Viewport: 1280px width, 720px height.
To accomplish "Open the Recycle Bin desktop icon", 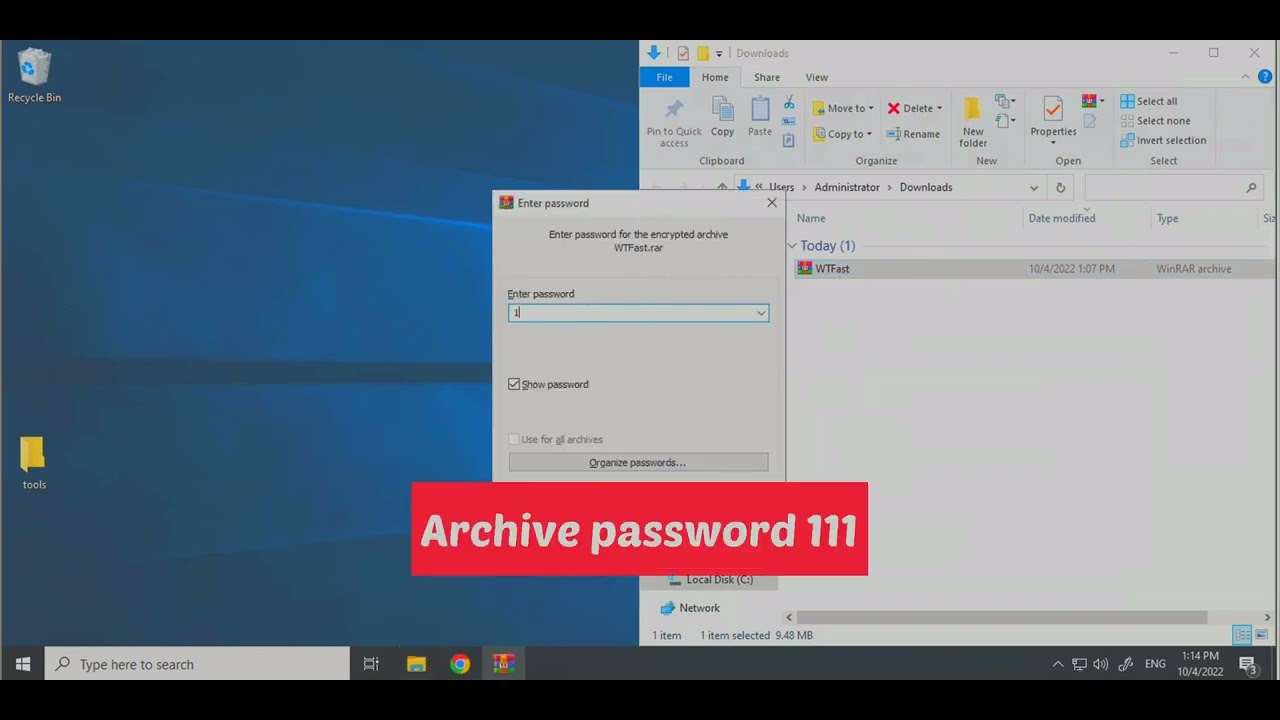I will (34, 76).
